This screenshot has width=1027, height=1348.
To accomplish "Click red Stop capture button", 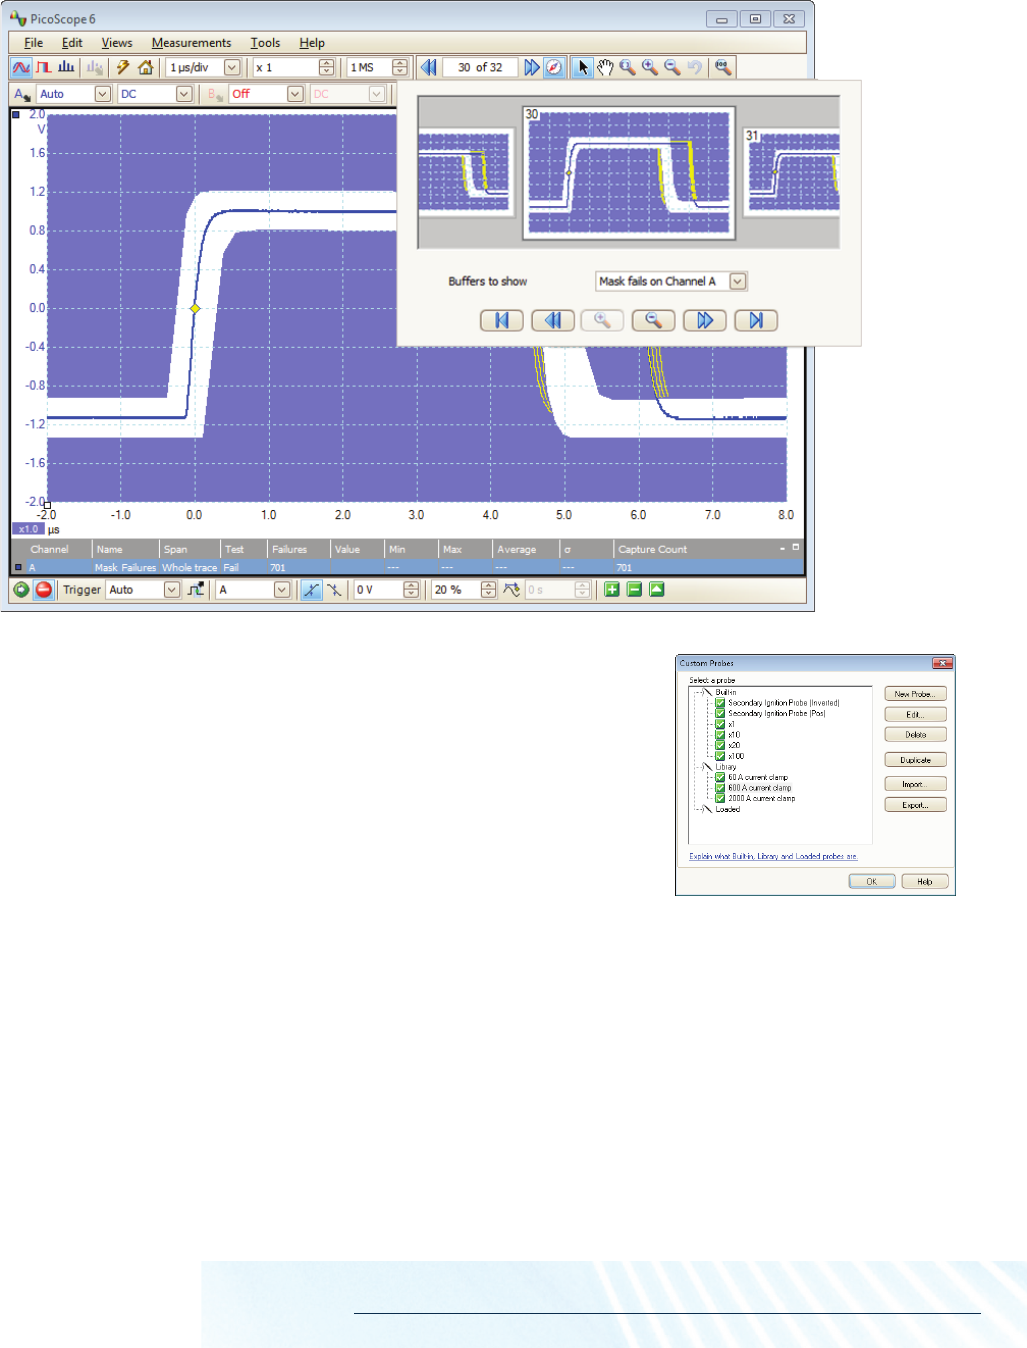I will (x=43, y=590).
